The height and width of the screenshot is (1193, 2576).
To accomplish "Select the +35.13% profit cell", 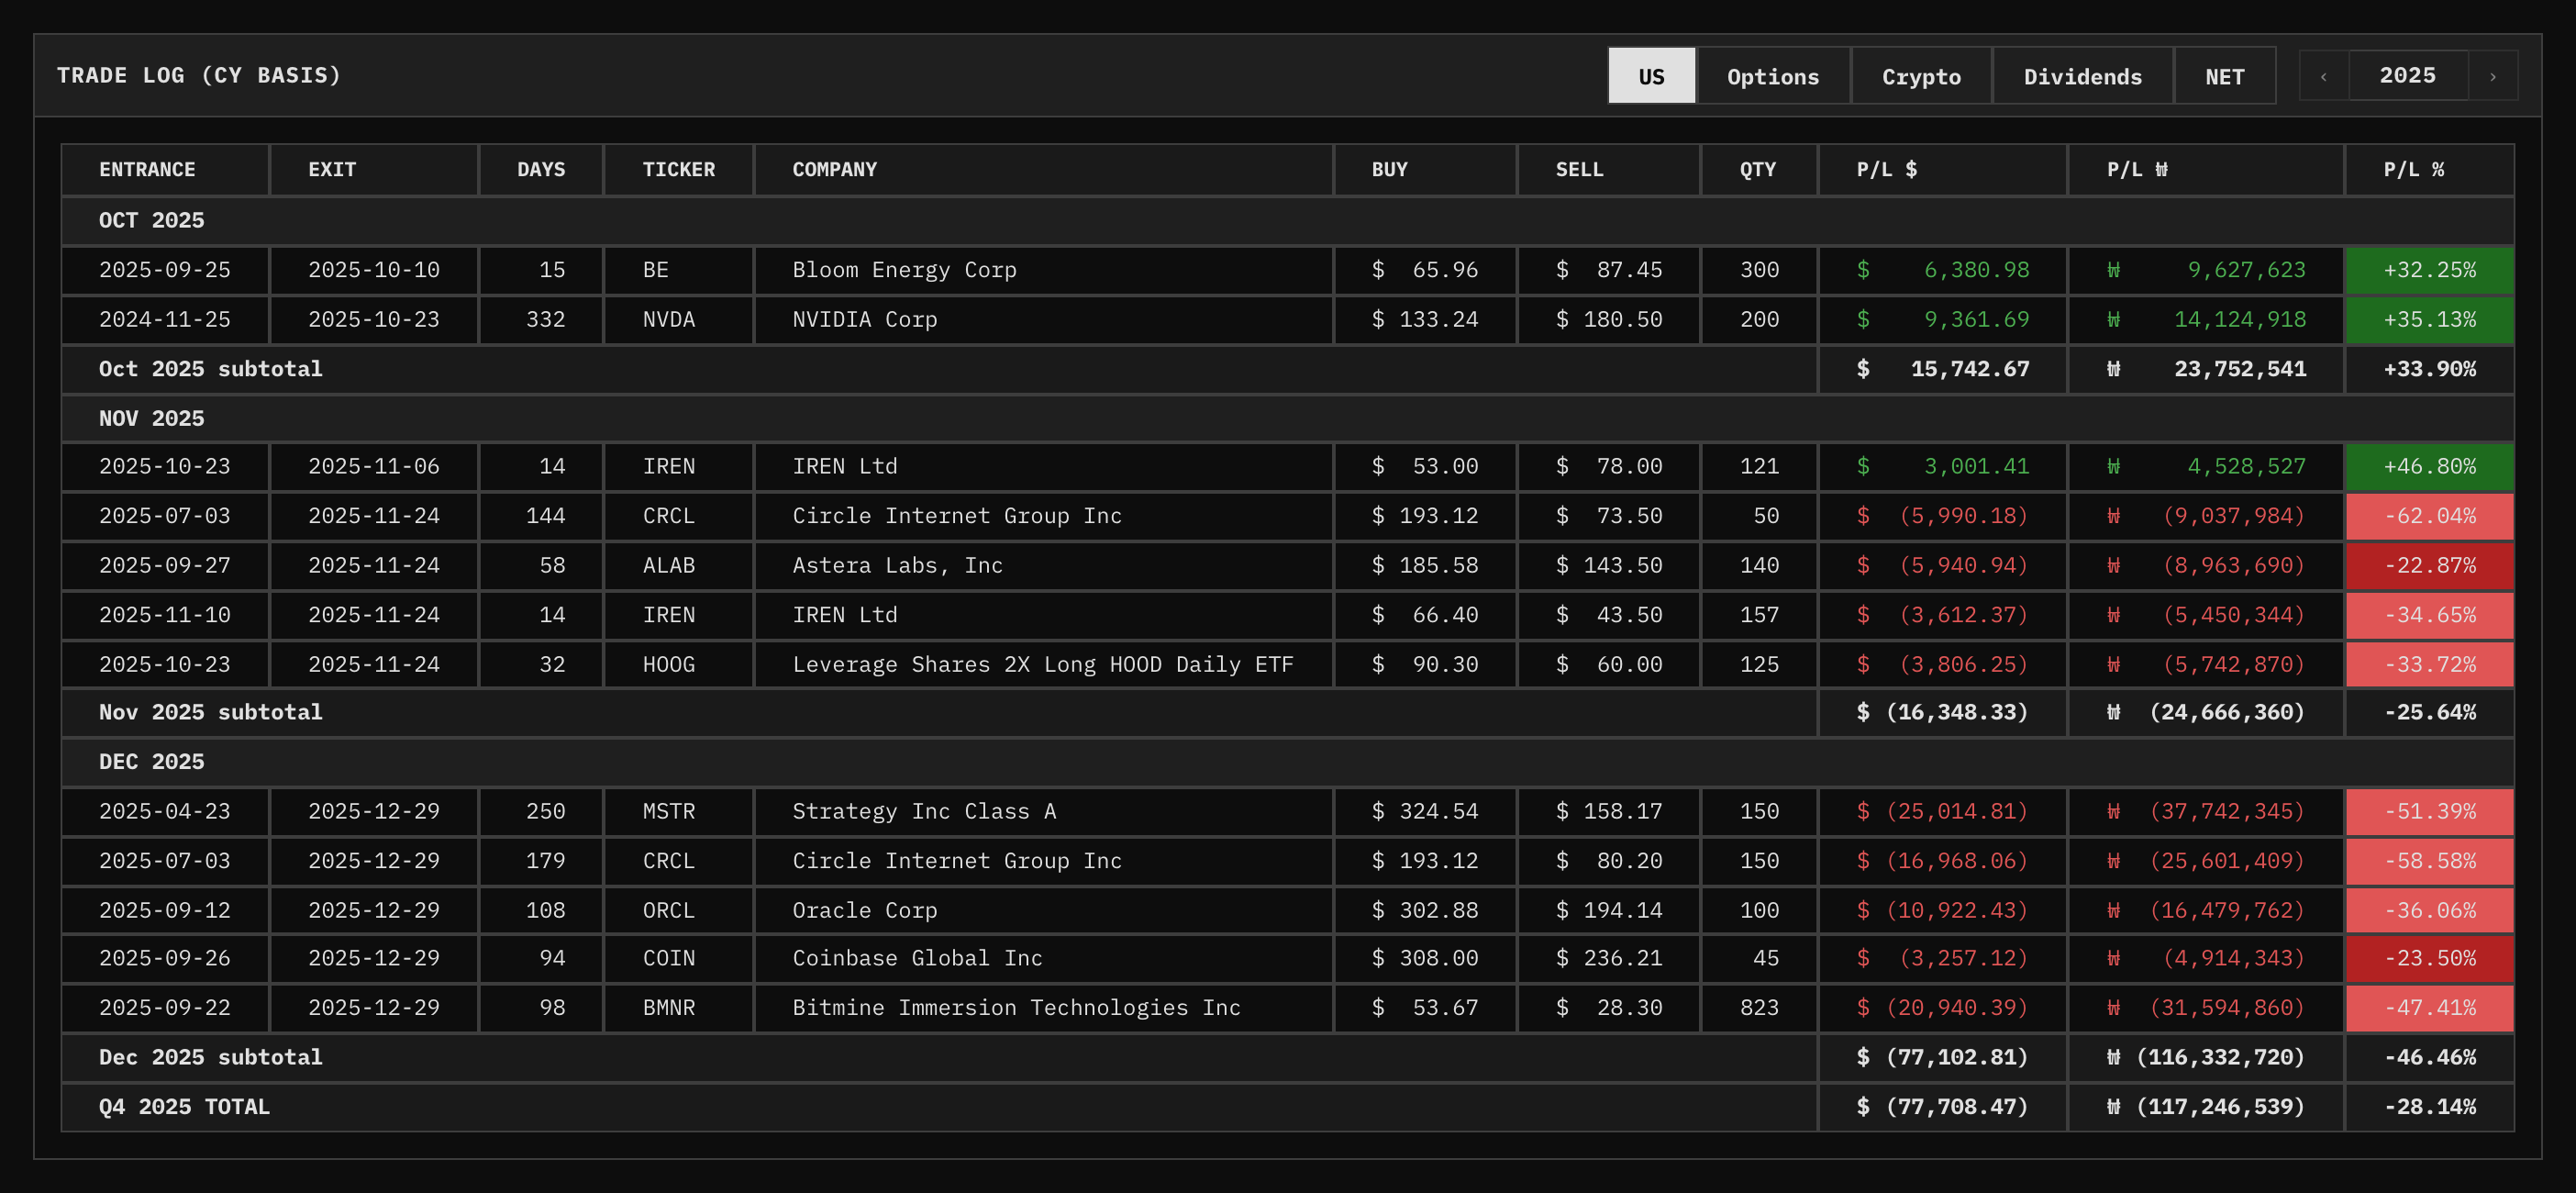I will click(2430, 320).
